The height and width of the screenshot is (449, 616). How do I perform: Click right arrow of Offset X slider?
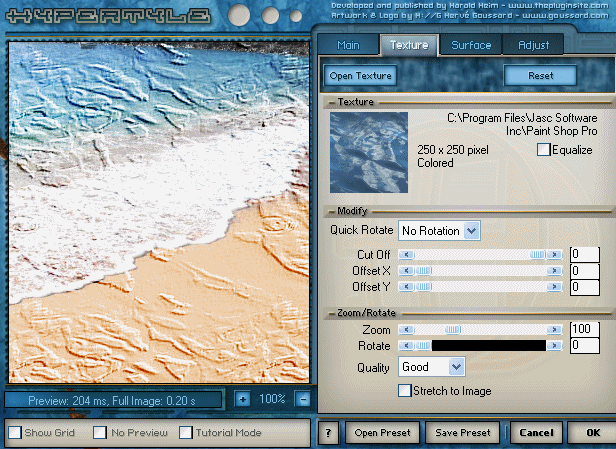click(553, 271)
